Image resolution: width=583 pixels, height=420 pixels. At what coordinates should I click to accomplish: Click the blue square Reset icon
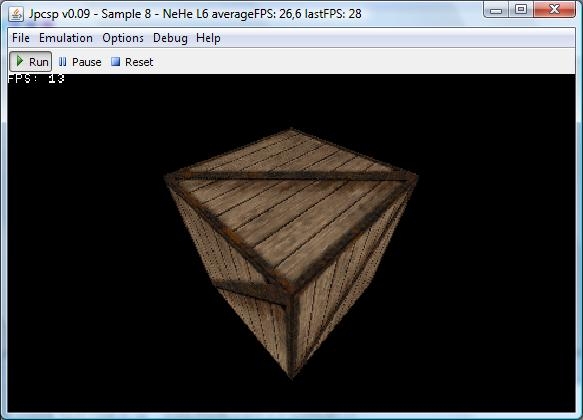coord(116,61)
